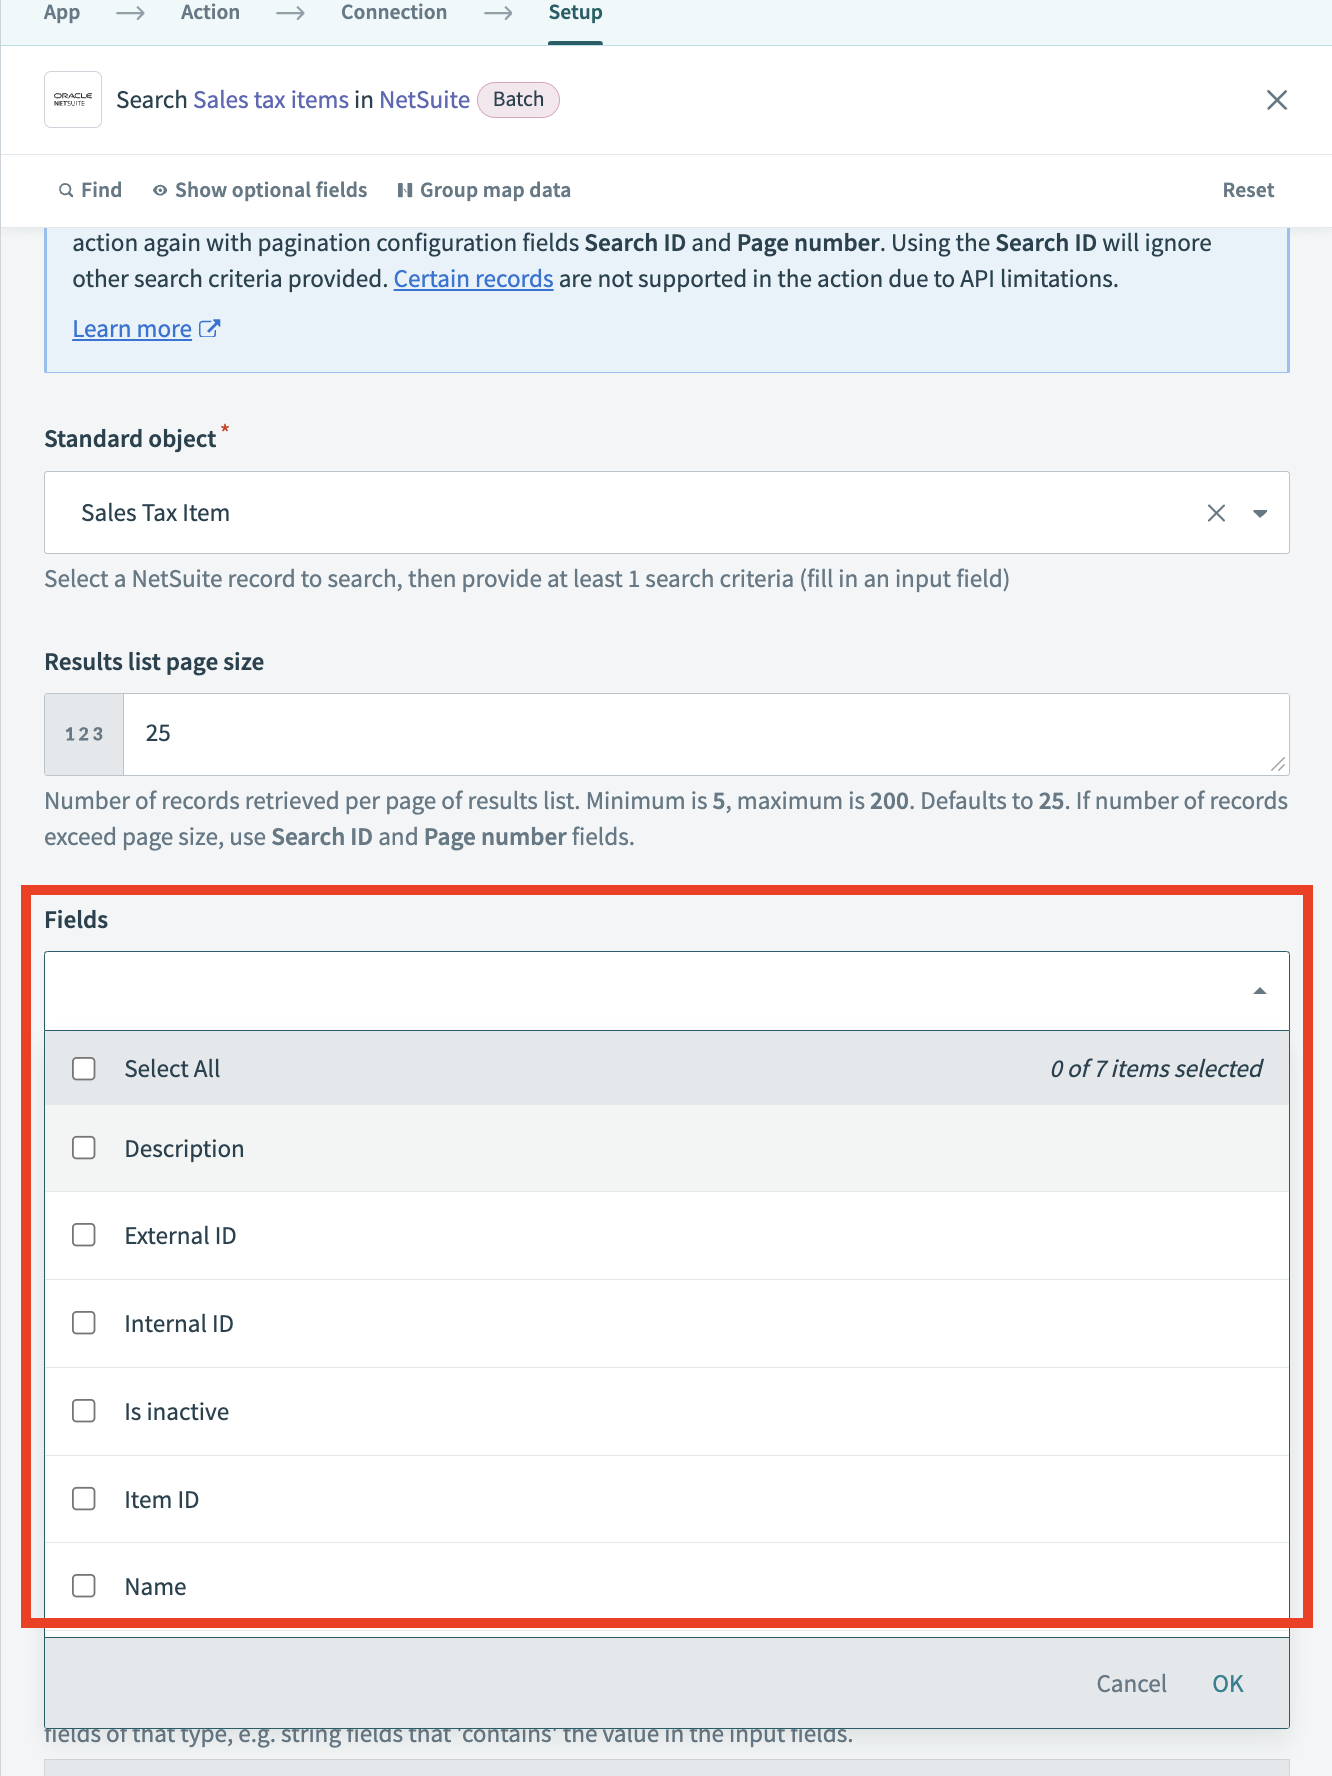Select the Setup tab

coord(574,13)
